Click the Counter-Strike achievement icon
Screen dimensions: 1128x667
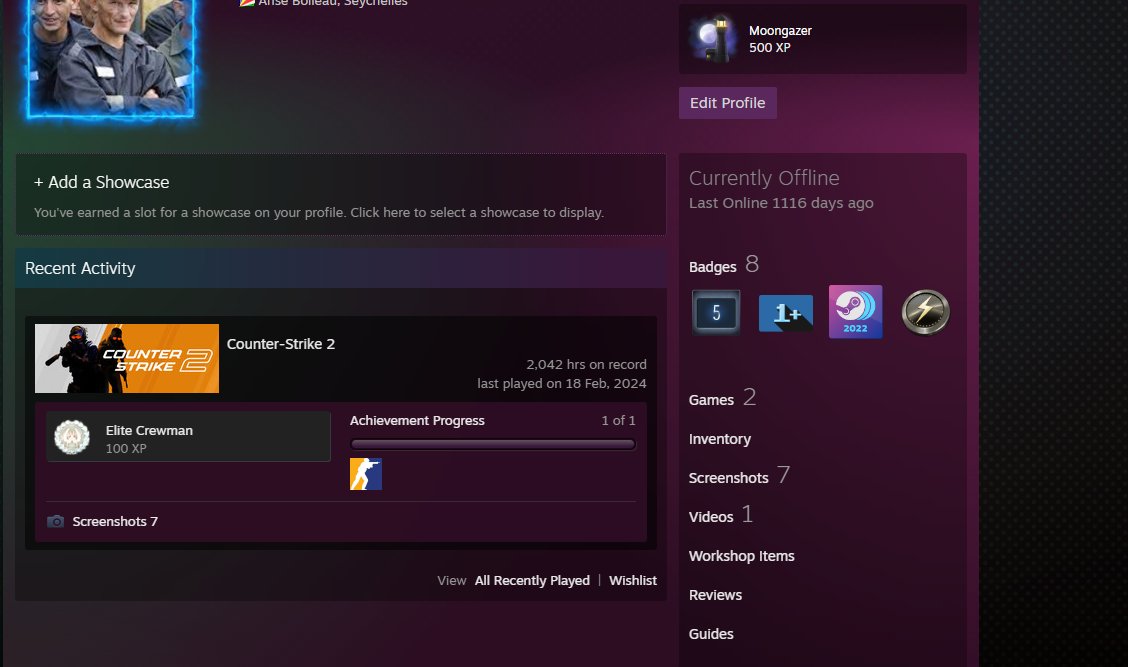pos(365,474)
